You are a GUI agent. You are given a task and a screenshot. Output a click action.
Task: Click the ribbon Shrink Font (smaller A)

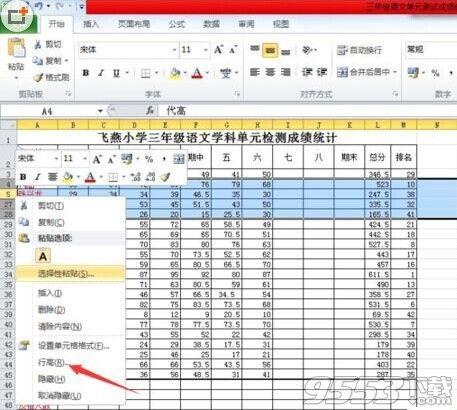pyautogui.click(x=233, y=50)
